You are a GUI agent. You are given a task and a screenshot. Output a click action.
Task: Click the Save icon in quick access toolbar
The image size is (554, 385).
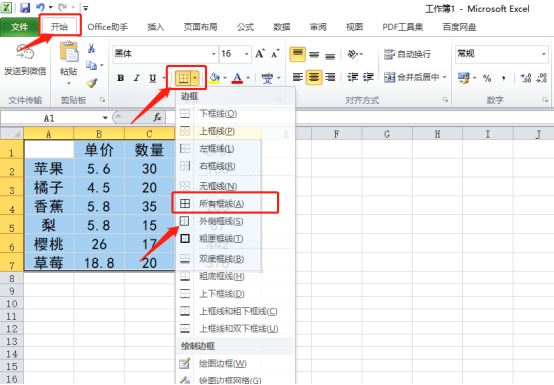25,7
